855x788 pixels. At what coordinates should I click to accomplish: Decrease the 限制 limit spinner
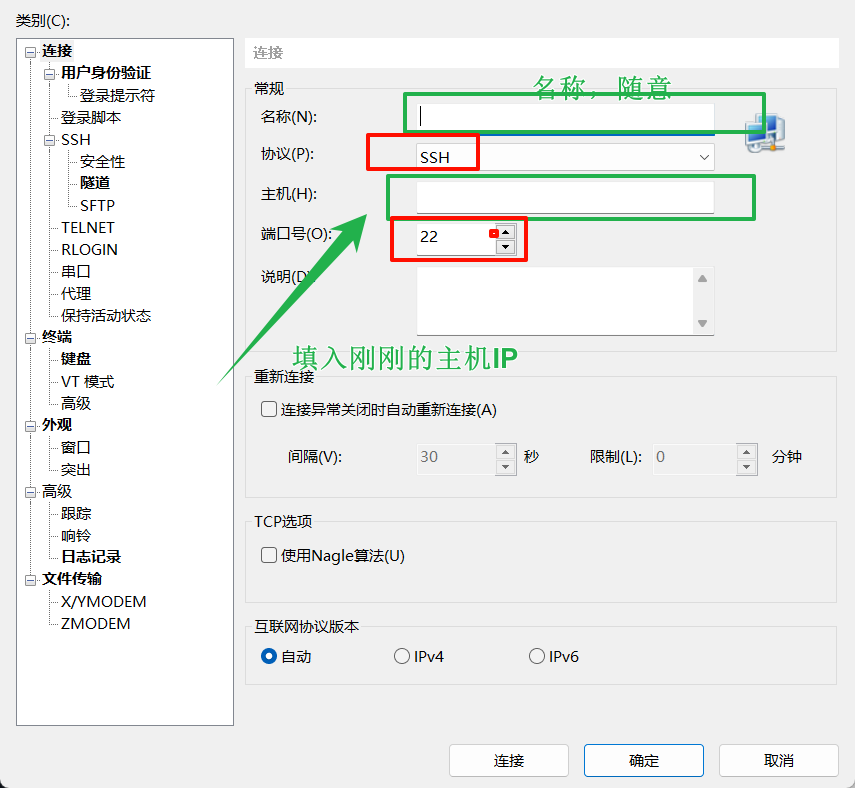coord(746,467)
